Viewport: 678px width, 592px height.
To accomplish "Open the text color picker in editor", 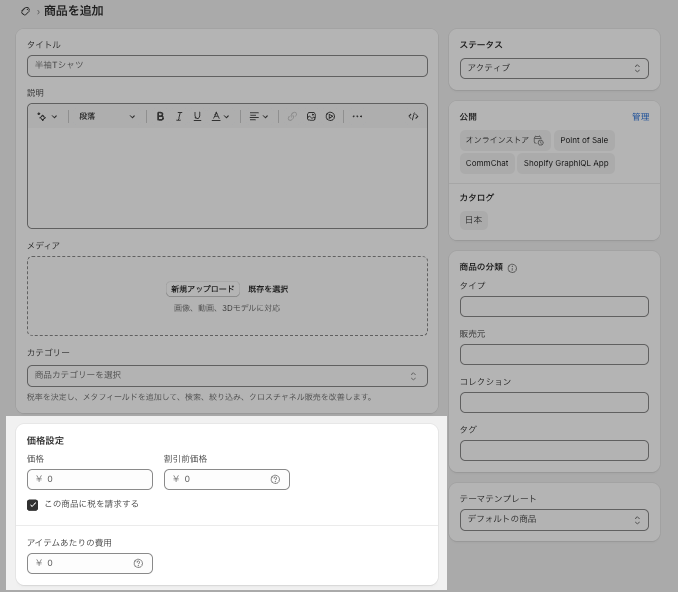I will pyautogui.click(x=221, y=117).
